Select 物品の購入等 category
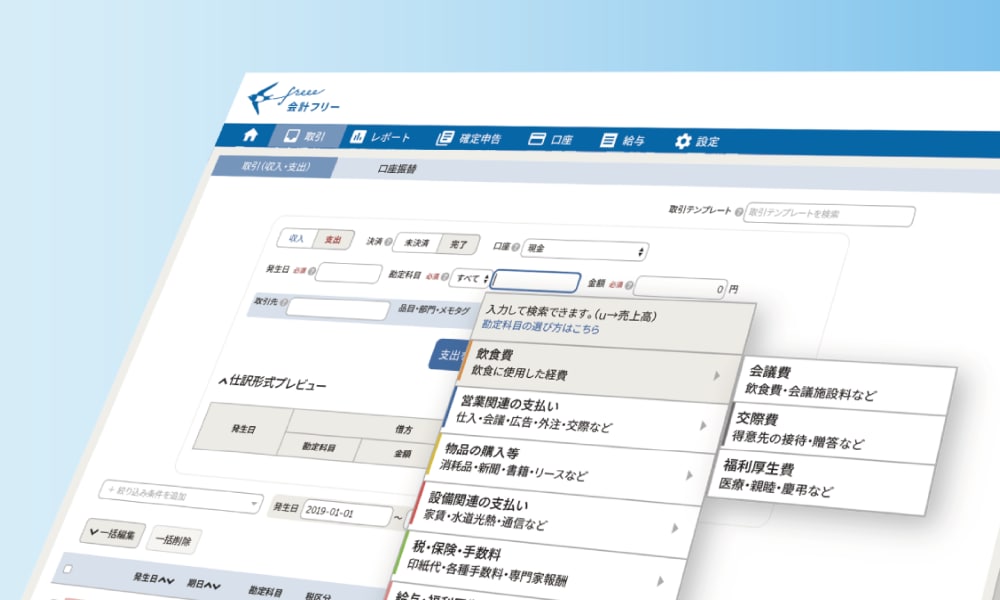Viewport: 1000px width, 600px height. click(570, 467)
